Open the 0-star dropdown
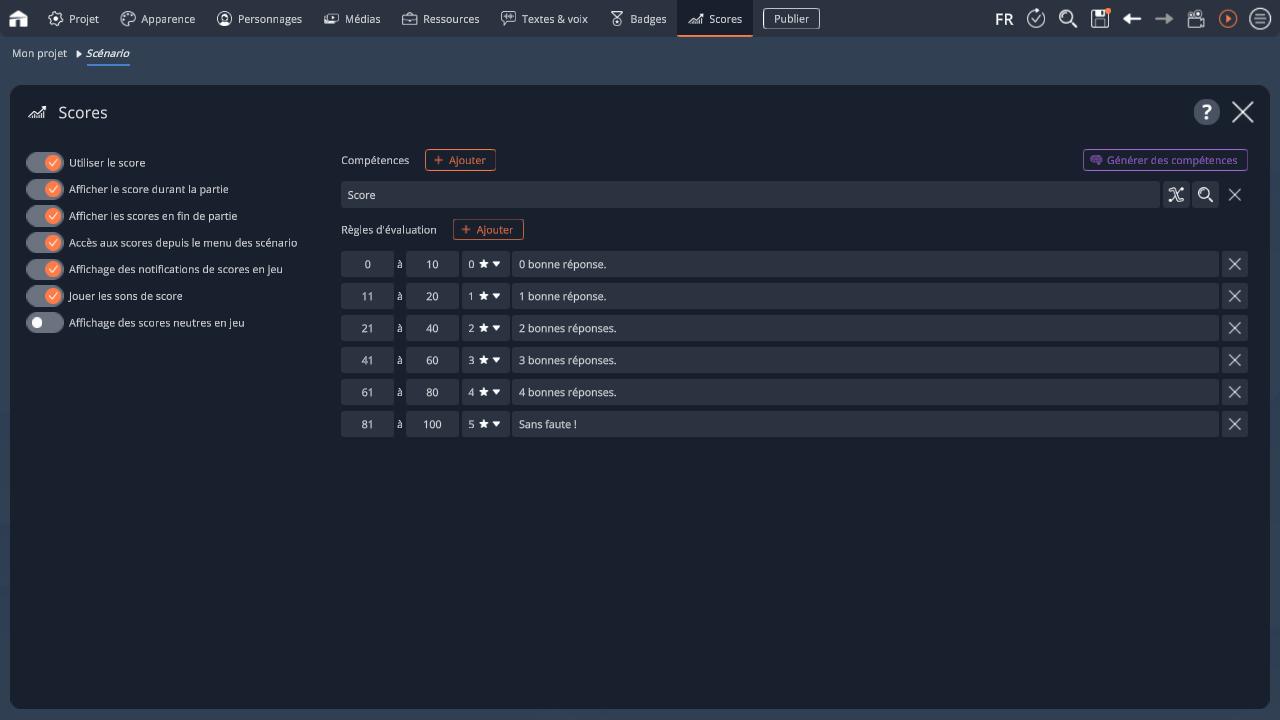Screen dimensions: 1280x720 point(485,264)
